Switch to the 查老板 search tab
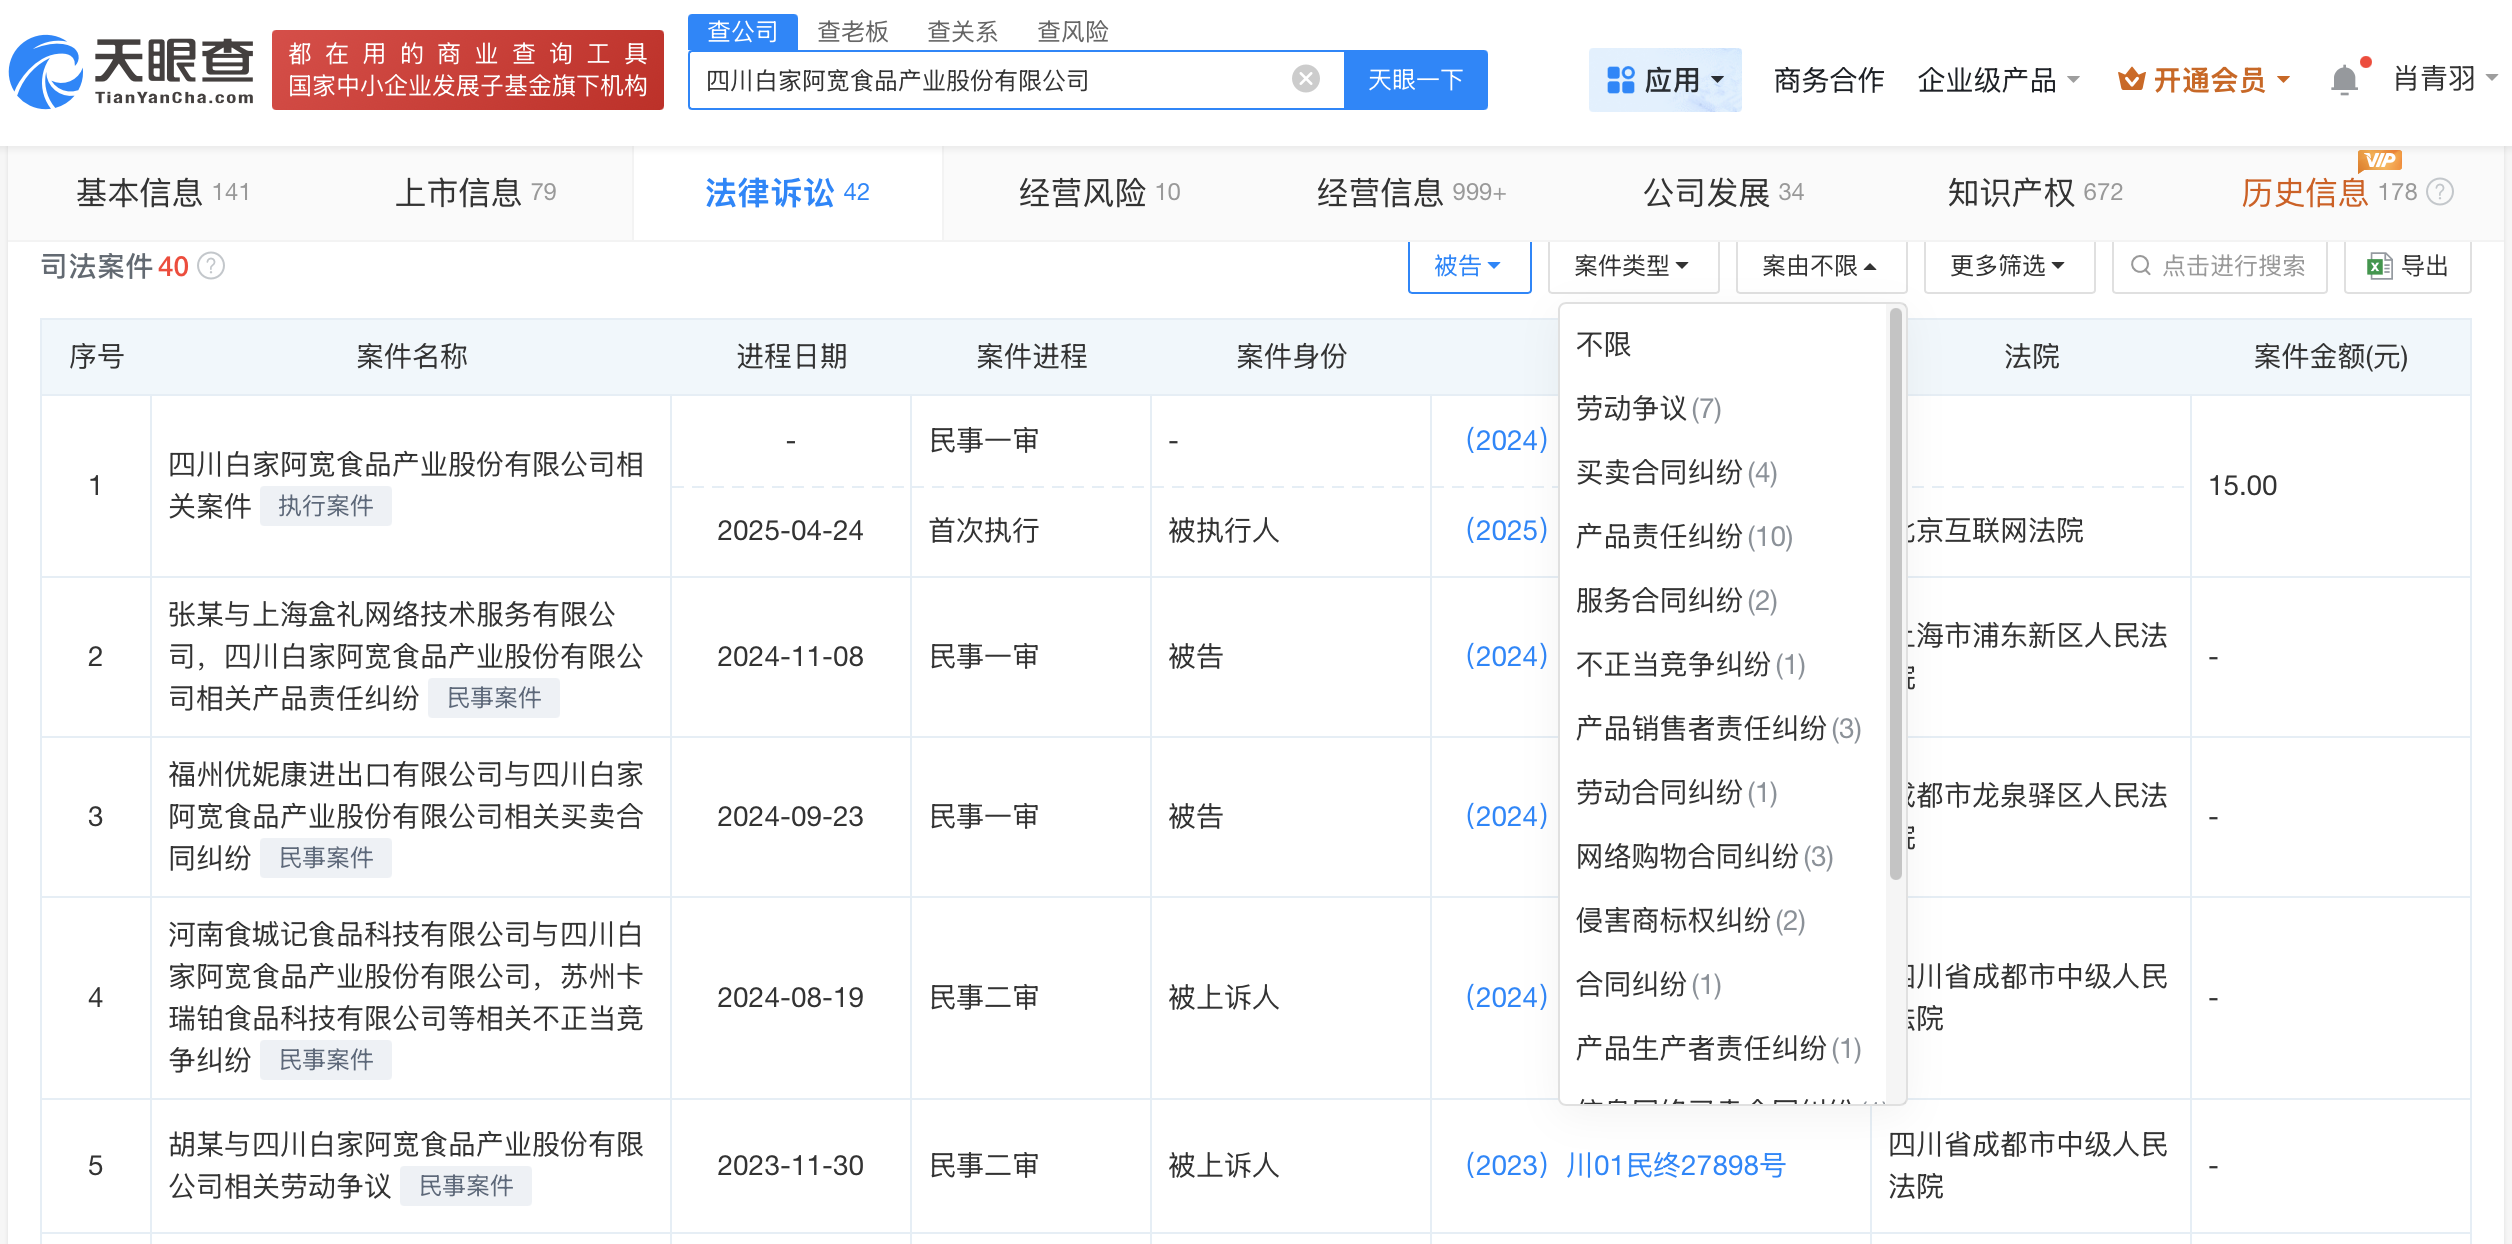This screenshot has height=1244, width=2512. pos(852,32)
